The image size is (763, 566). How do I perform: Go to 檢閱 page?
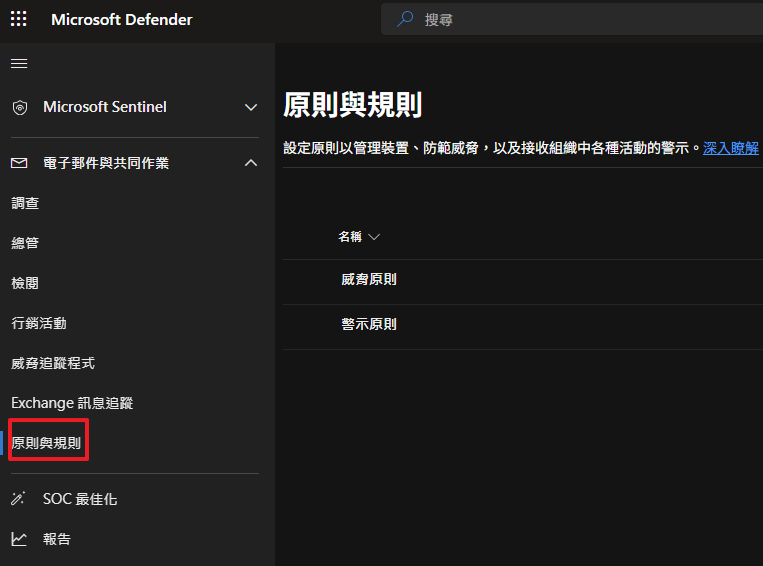[25, 283]
